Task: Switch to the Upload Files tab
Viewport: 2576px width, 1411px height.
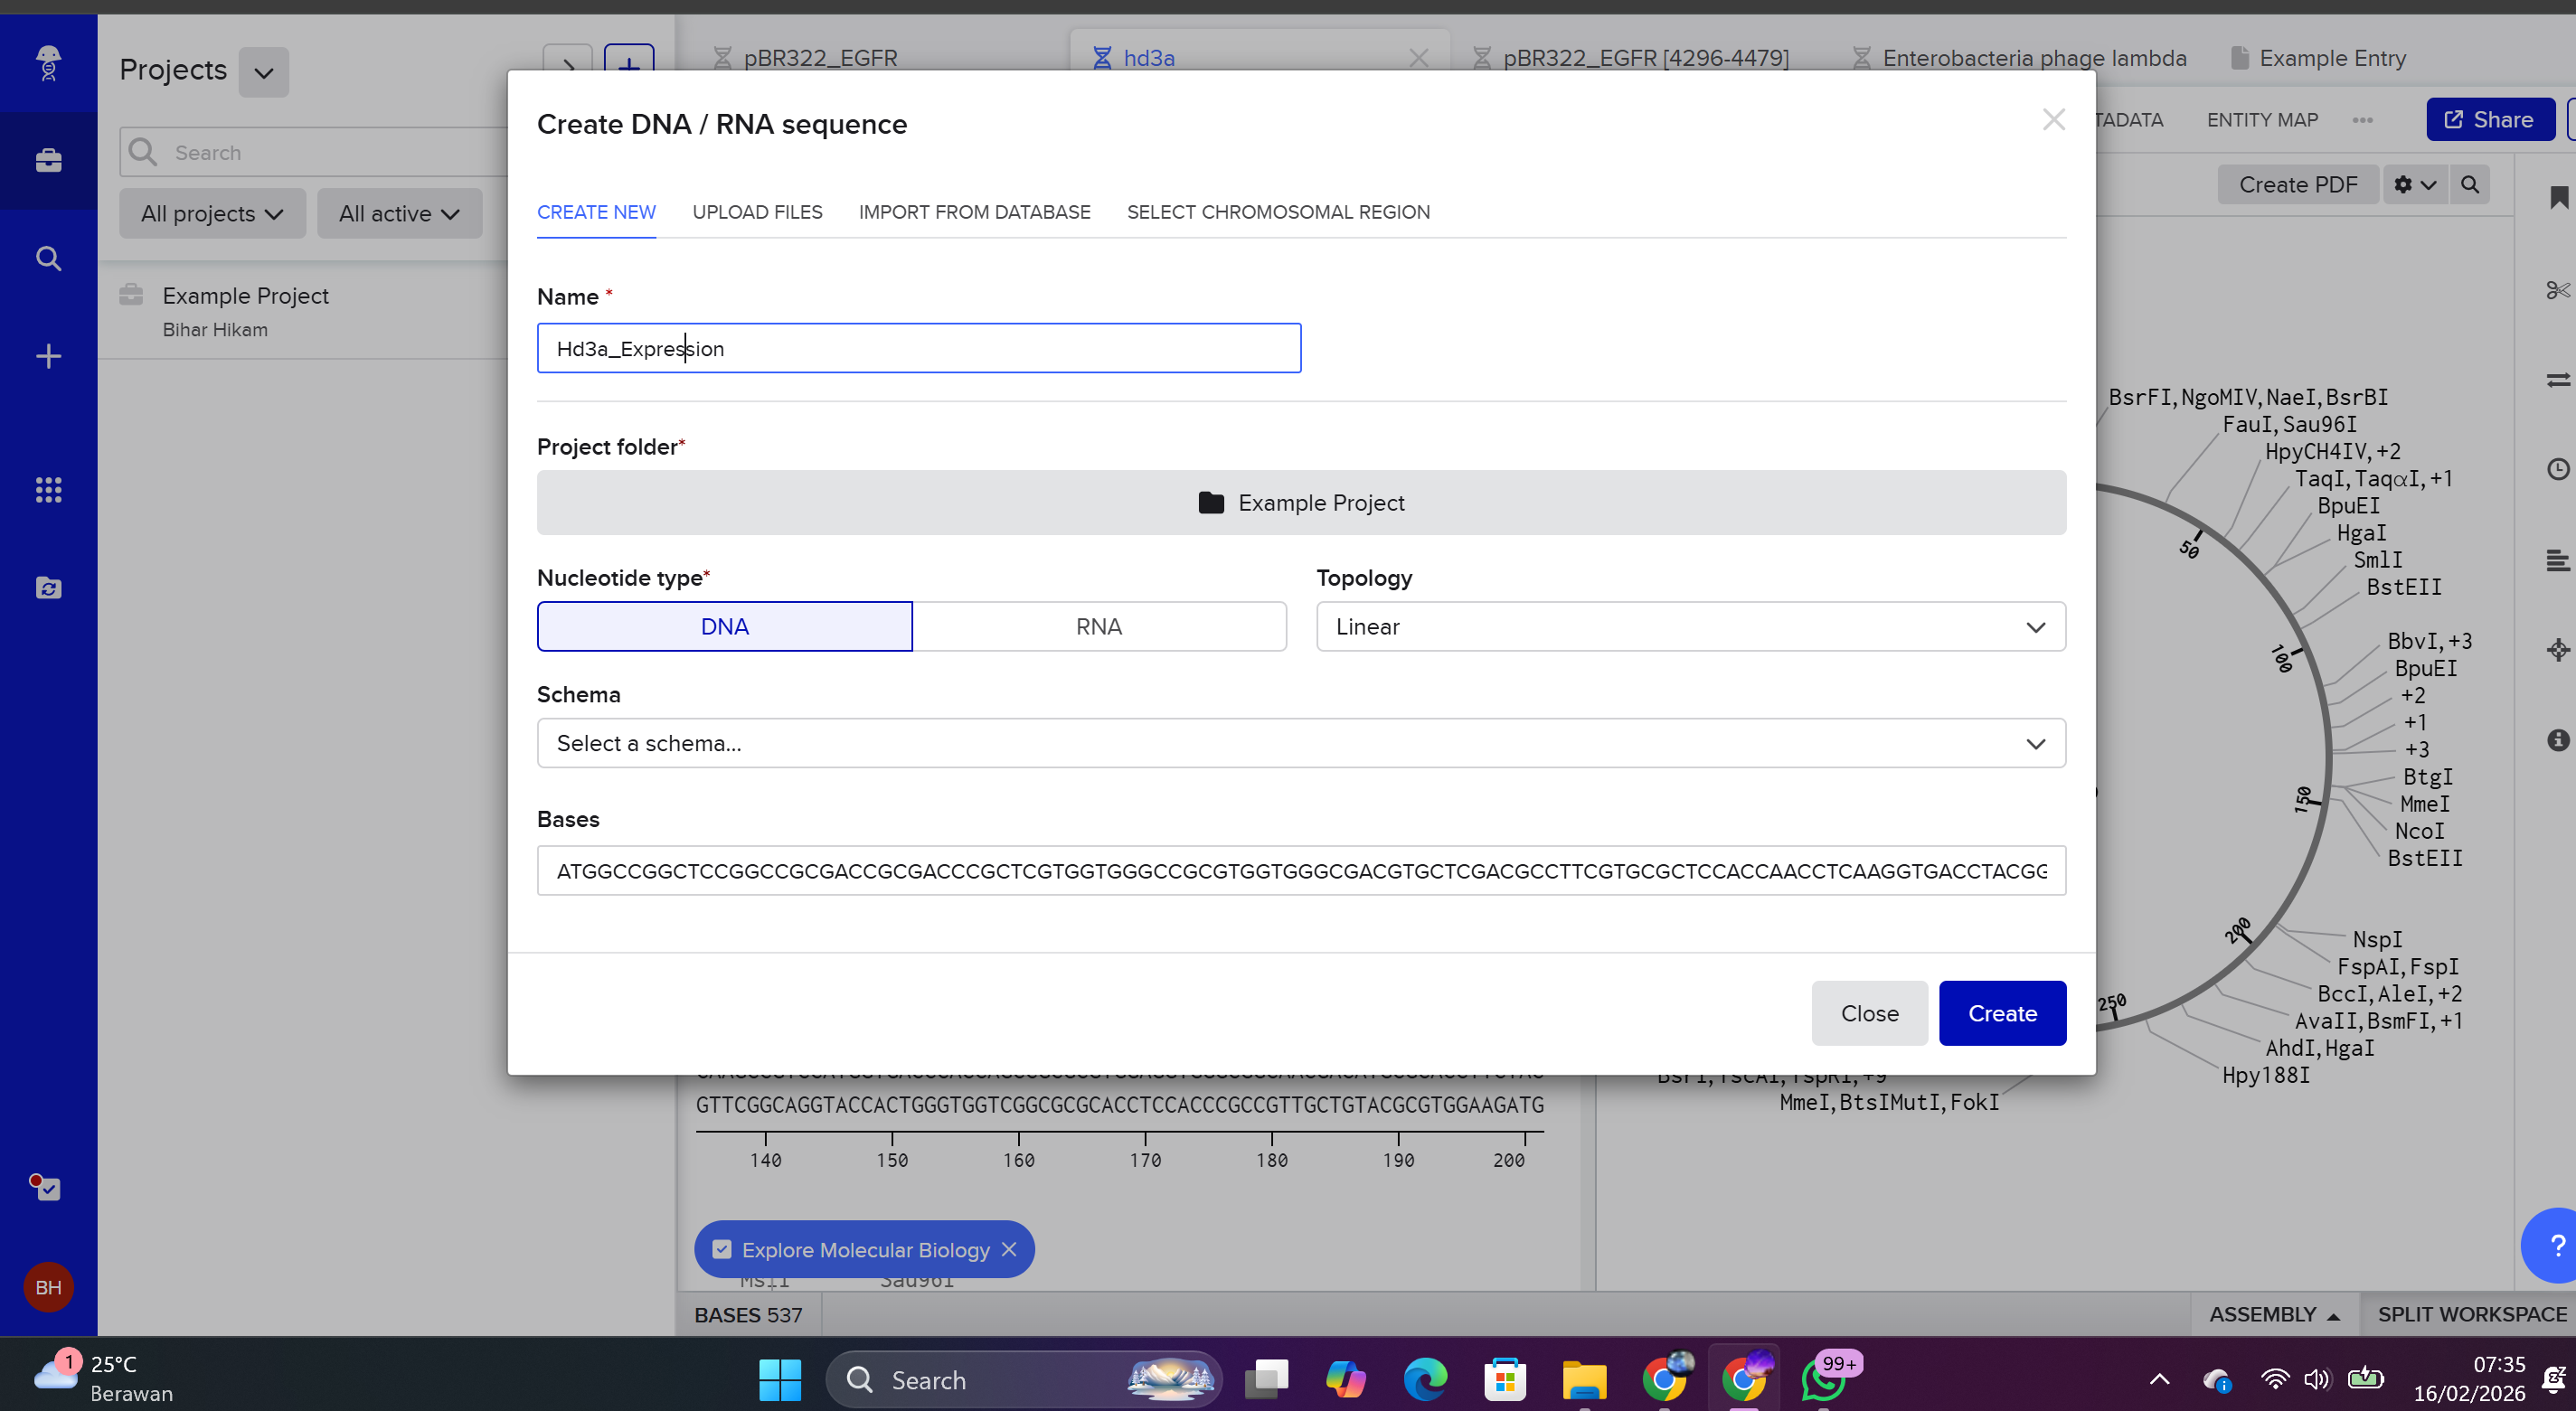Action: (x=757, y=212)
